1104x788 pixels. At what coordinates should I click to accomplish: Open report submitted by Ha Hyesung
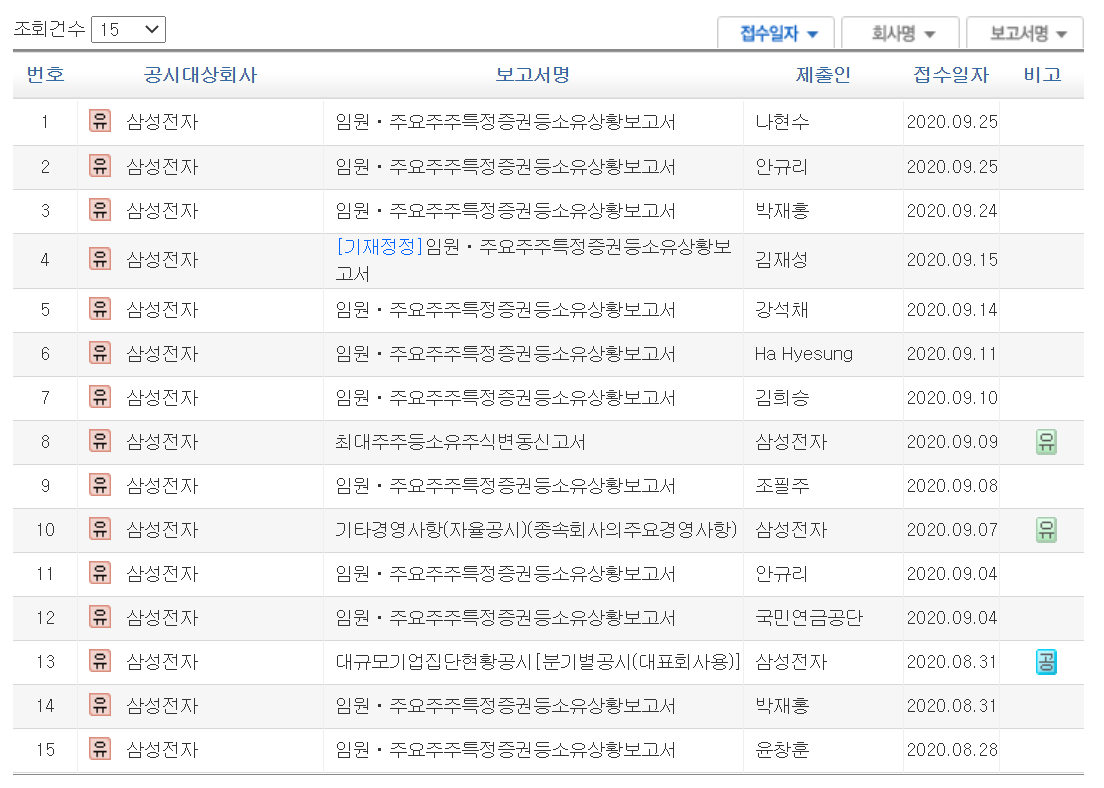(x=506, y=354)
